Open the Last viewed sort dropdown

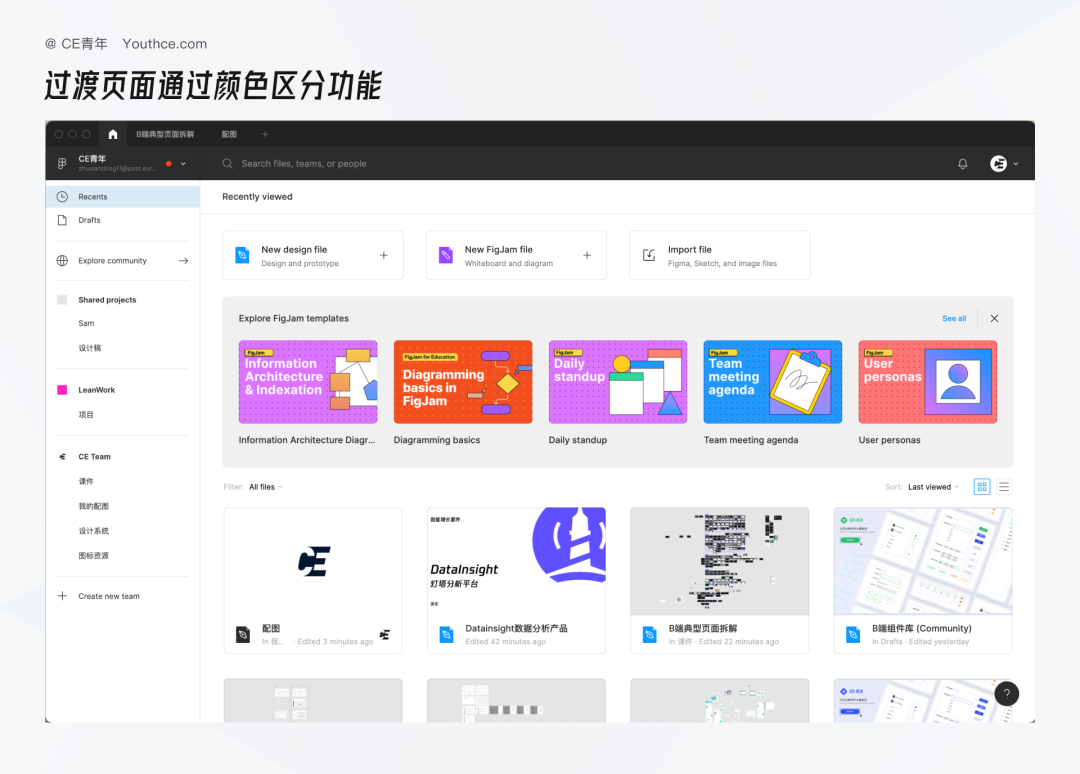click(933, 487)
